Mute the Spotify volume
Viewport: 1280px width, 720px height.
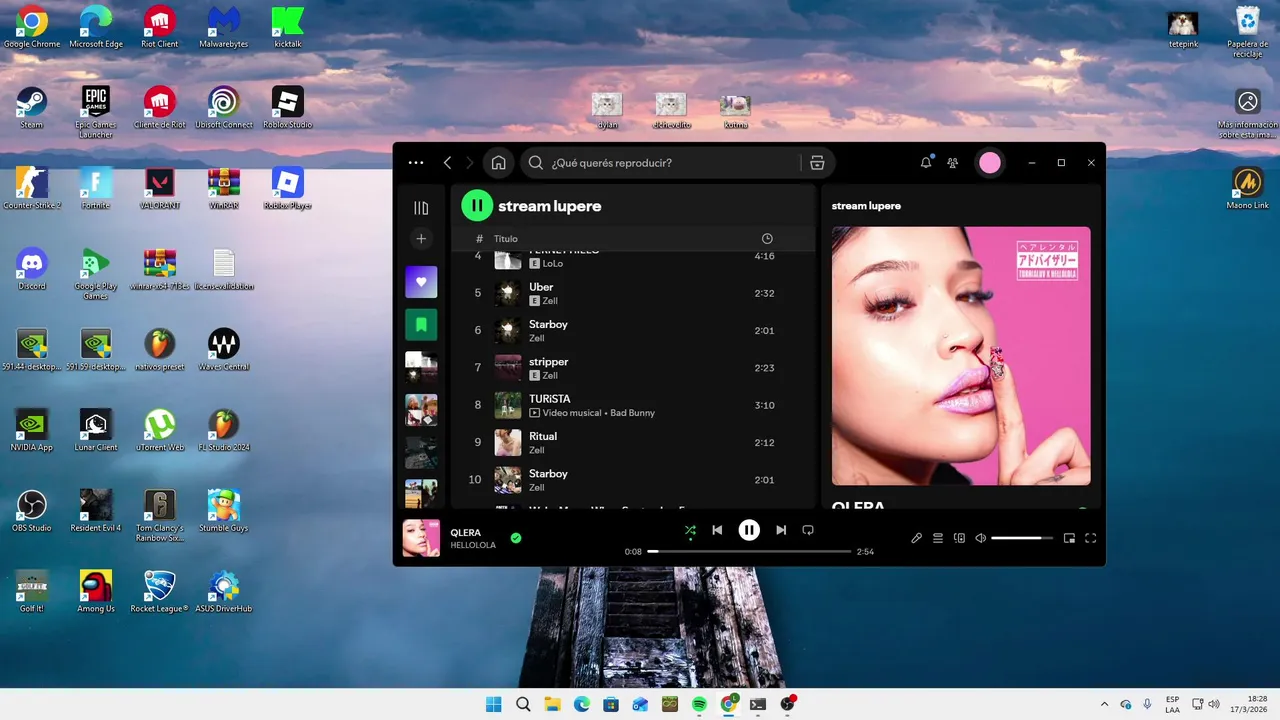pos(981,538)
